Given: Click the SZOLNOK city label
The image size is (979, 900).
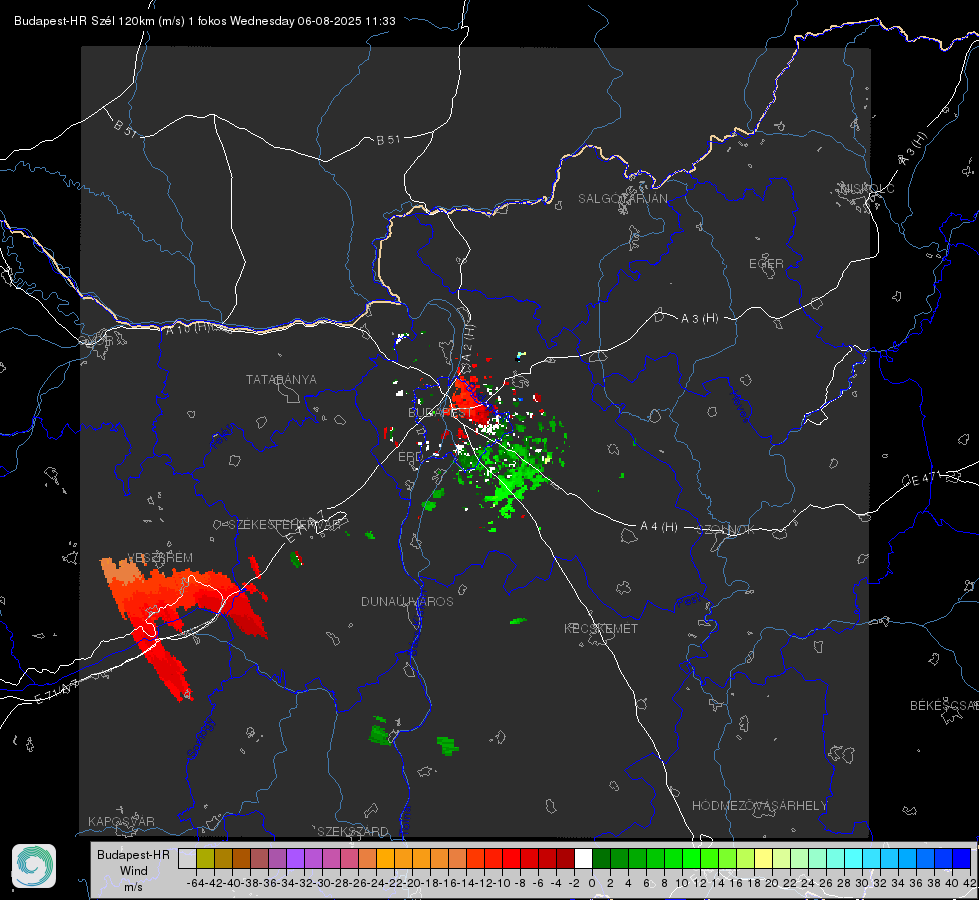Looking at the screenshot, I should pyautogui.click(x=726, y=530).
